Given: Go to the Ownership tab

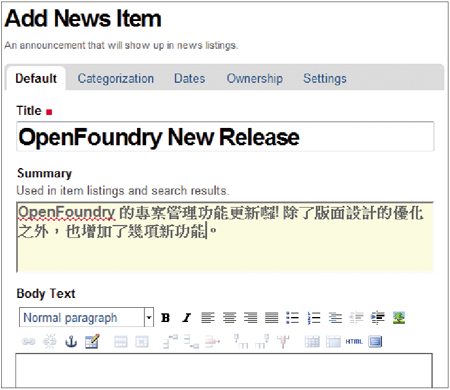Looking at the screenshot, I should (x=255, y=78).
